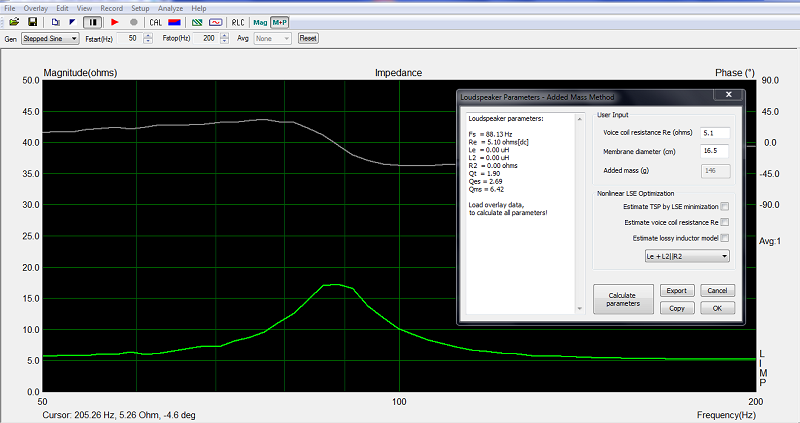Click the CAL calibration toolbar icon
800x423 pixels.
point(155,22)
